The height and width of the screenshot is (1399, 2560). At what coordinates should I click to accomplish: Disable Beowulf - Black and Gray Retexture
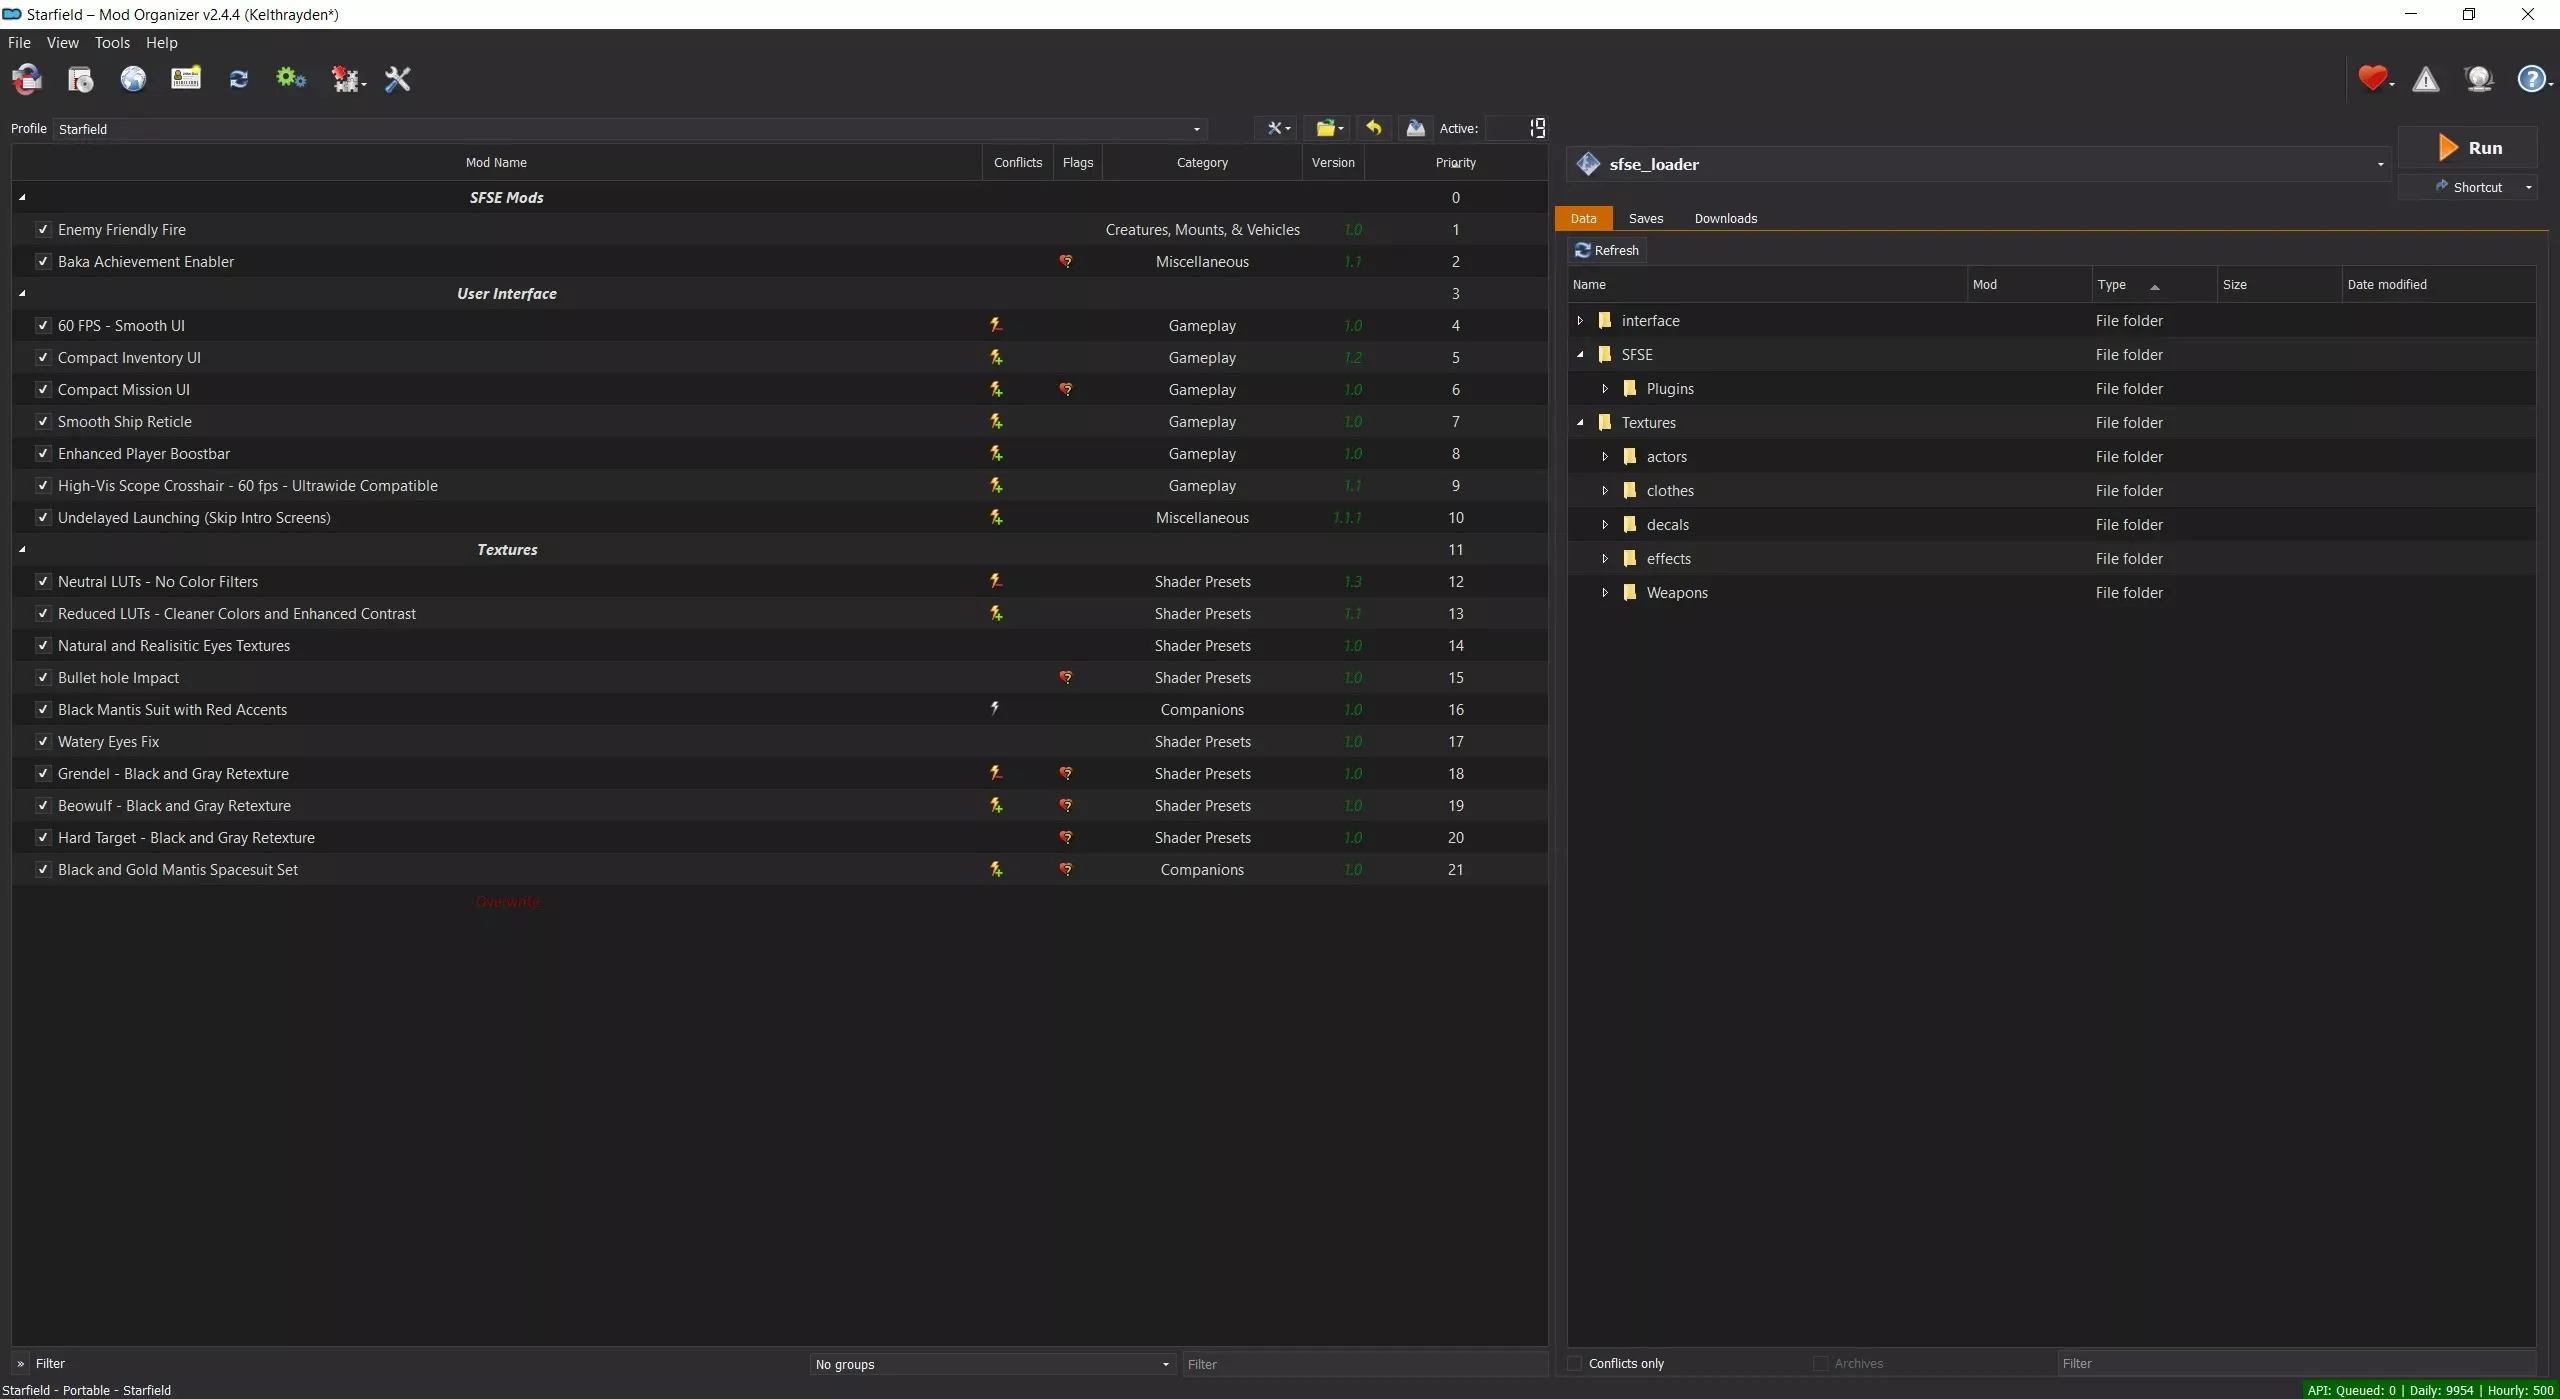(43, 805)
